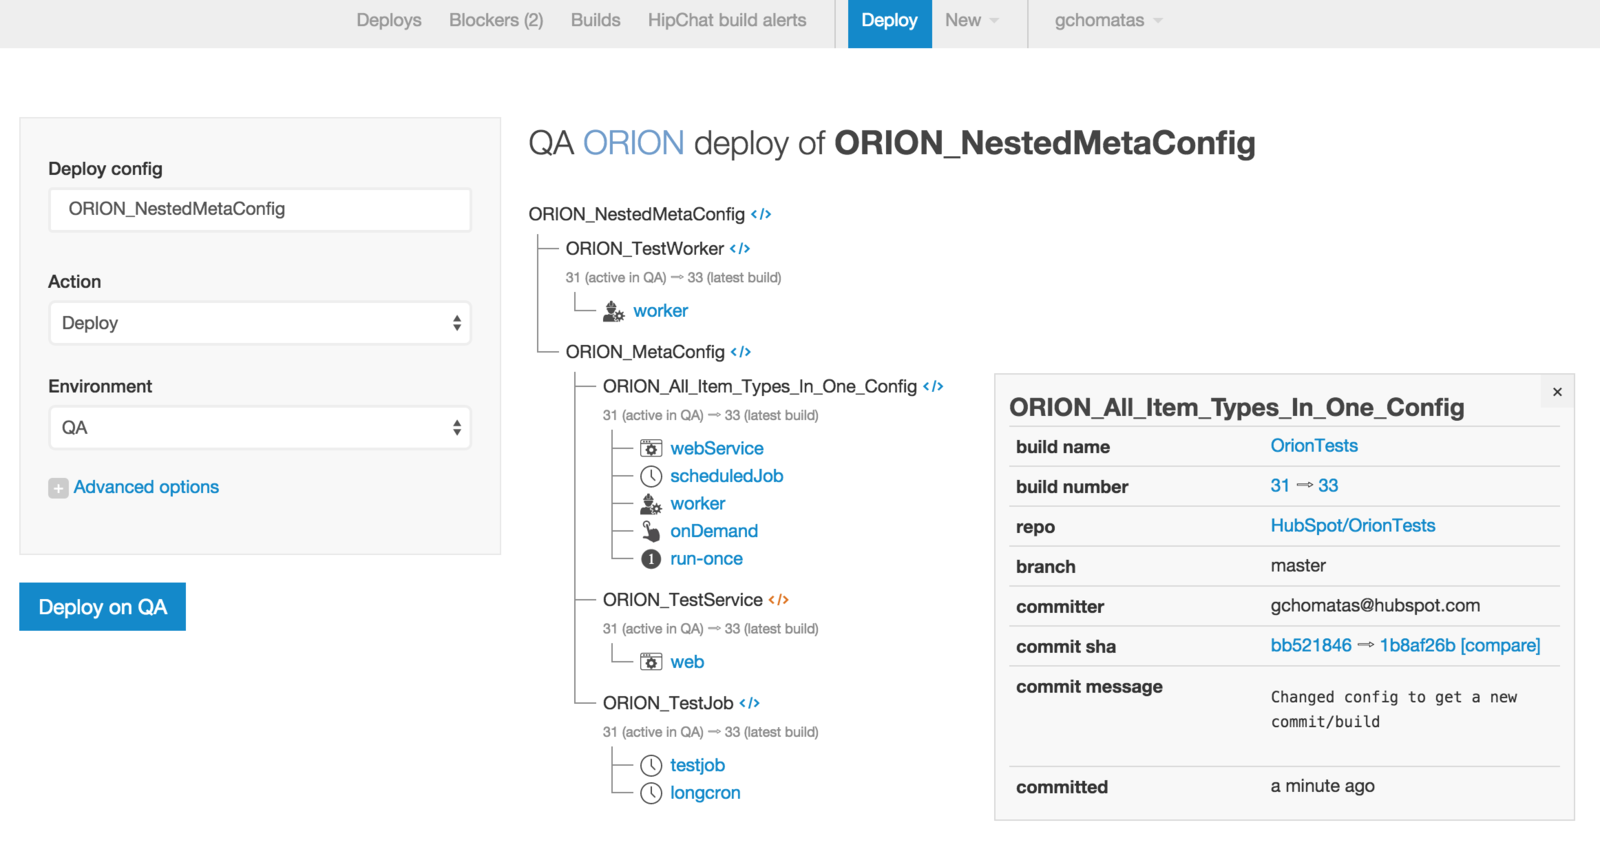Click plus icon beside Advanced options
The image size is (1600, 858).
tap(59, 488)
